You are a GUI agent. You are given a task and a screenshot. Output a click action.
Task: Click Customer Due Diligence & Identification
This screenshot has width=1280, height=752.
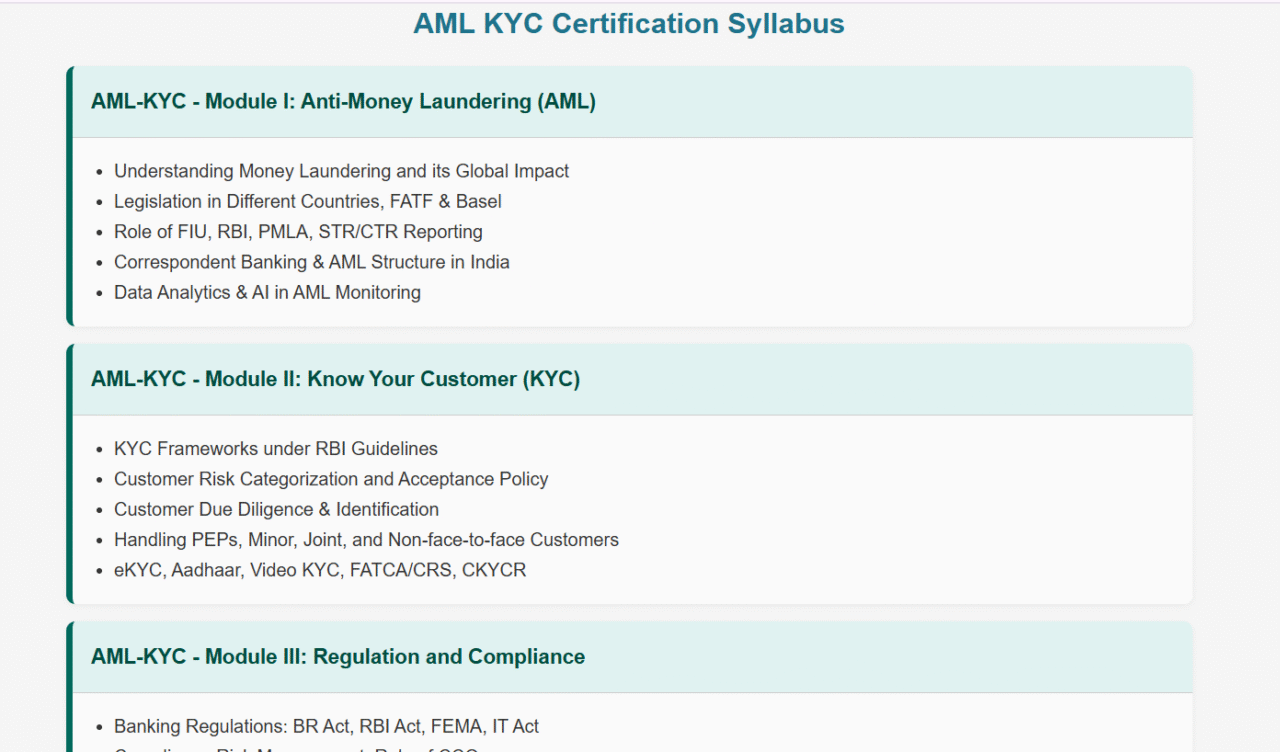[x=276, y=509]
